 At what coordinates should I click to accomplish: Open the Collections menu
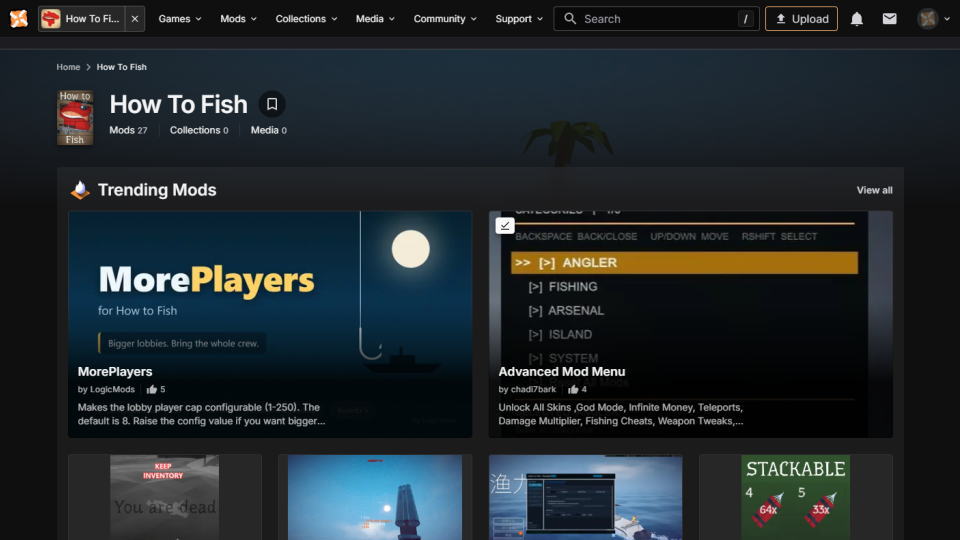click(x=306, y=19)
